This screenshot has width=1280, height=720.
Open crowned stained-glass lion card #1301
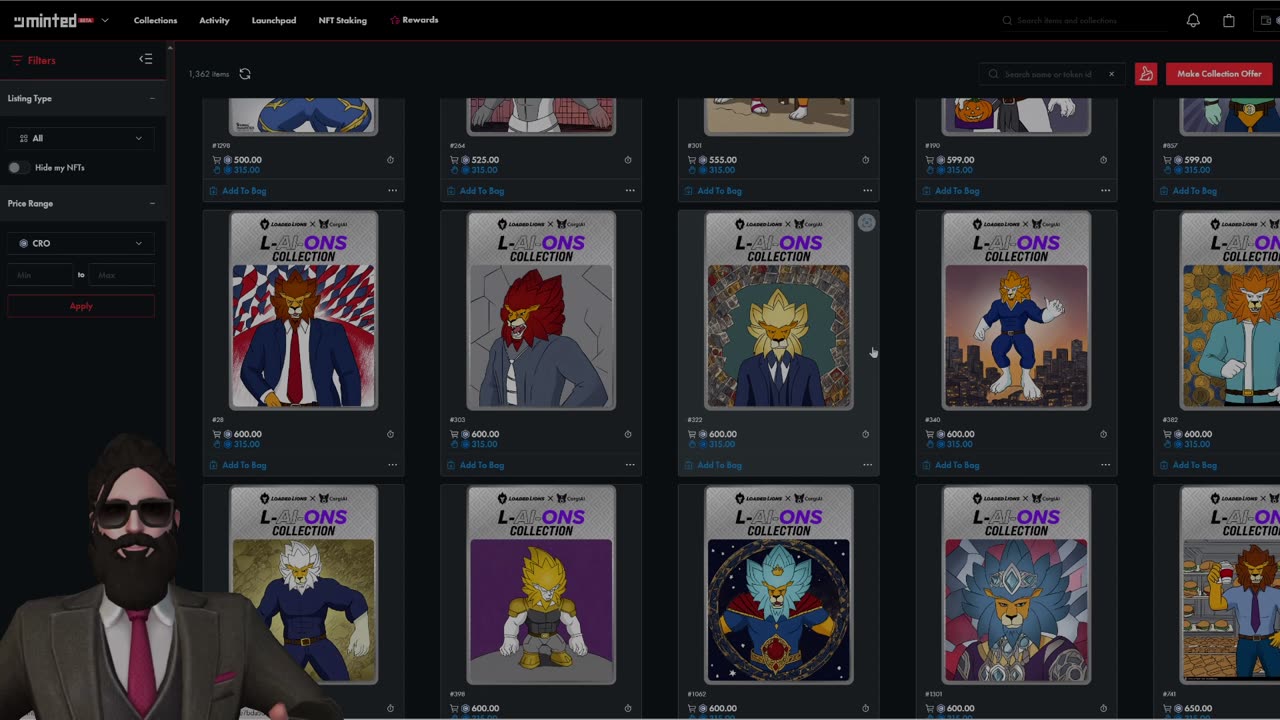pos(1016,585)
